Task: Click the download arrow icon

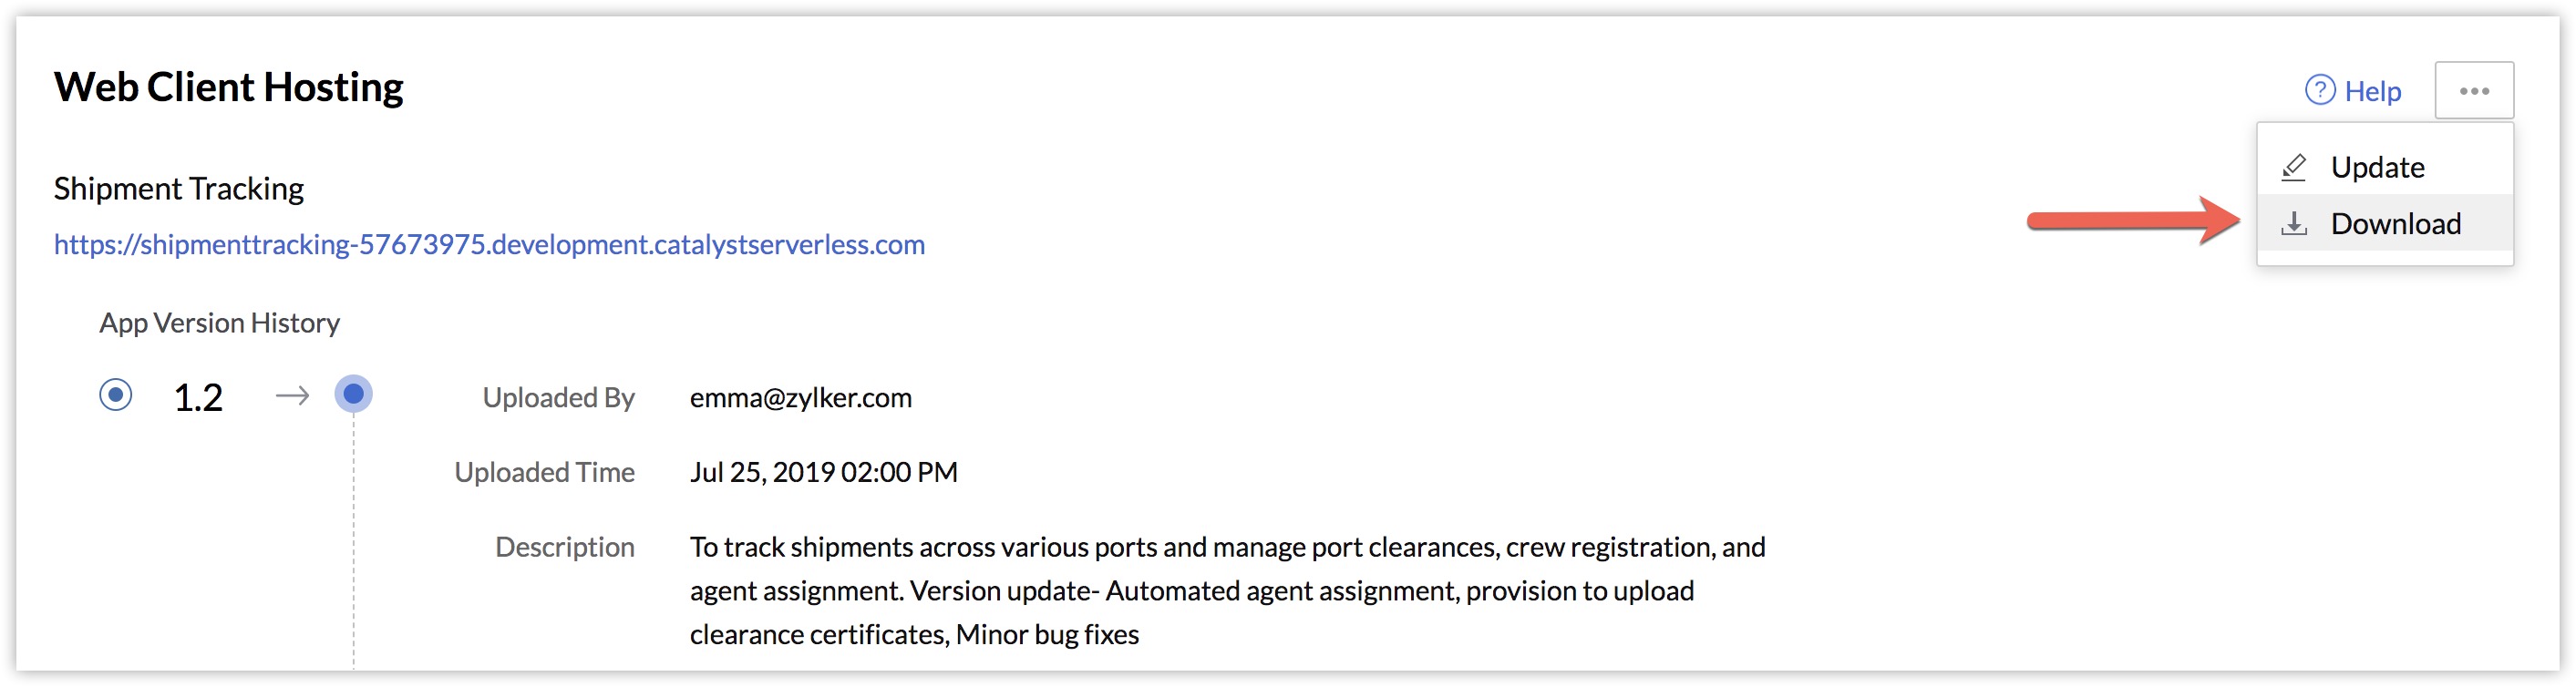Action: pos(2294,223)
